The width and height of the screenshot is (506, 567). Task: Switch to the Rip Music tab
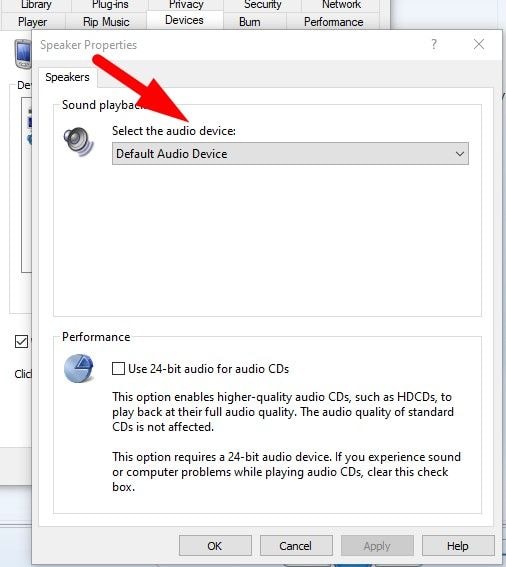click(x=106, y=22)
